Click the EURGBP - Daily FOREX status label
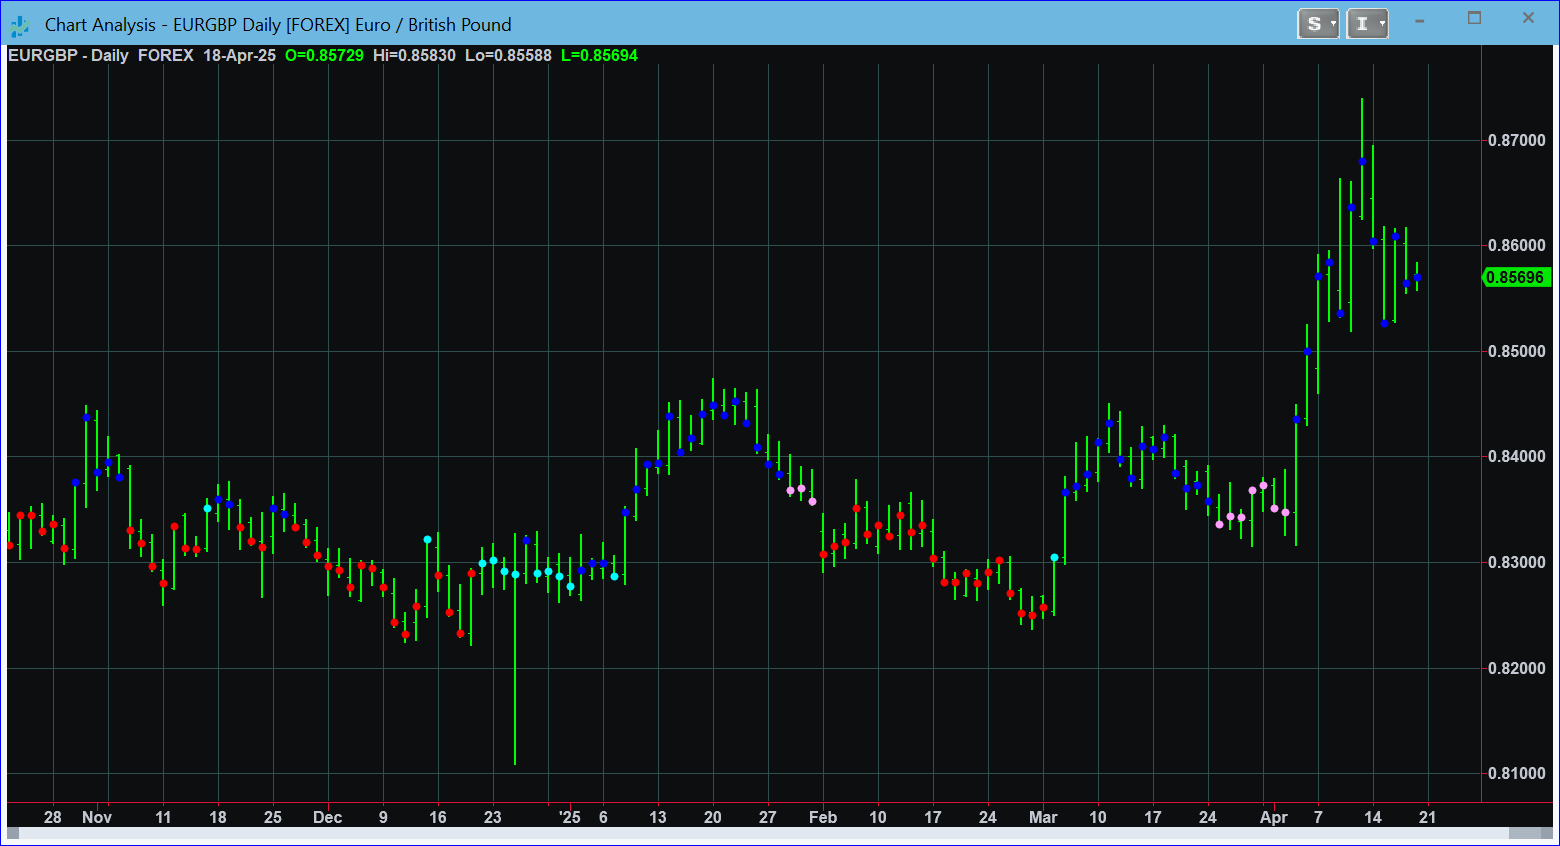The image size is (1560, 846). (101, 55)
